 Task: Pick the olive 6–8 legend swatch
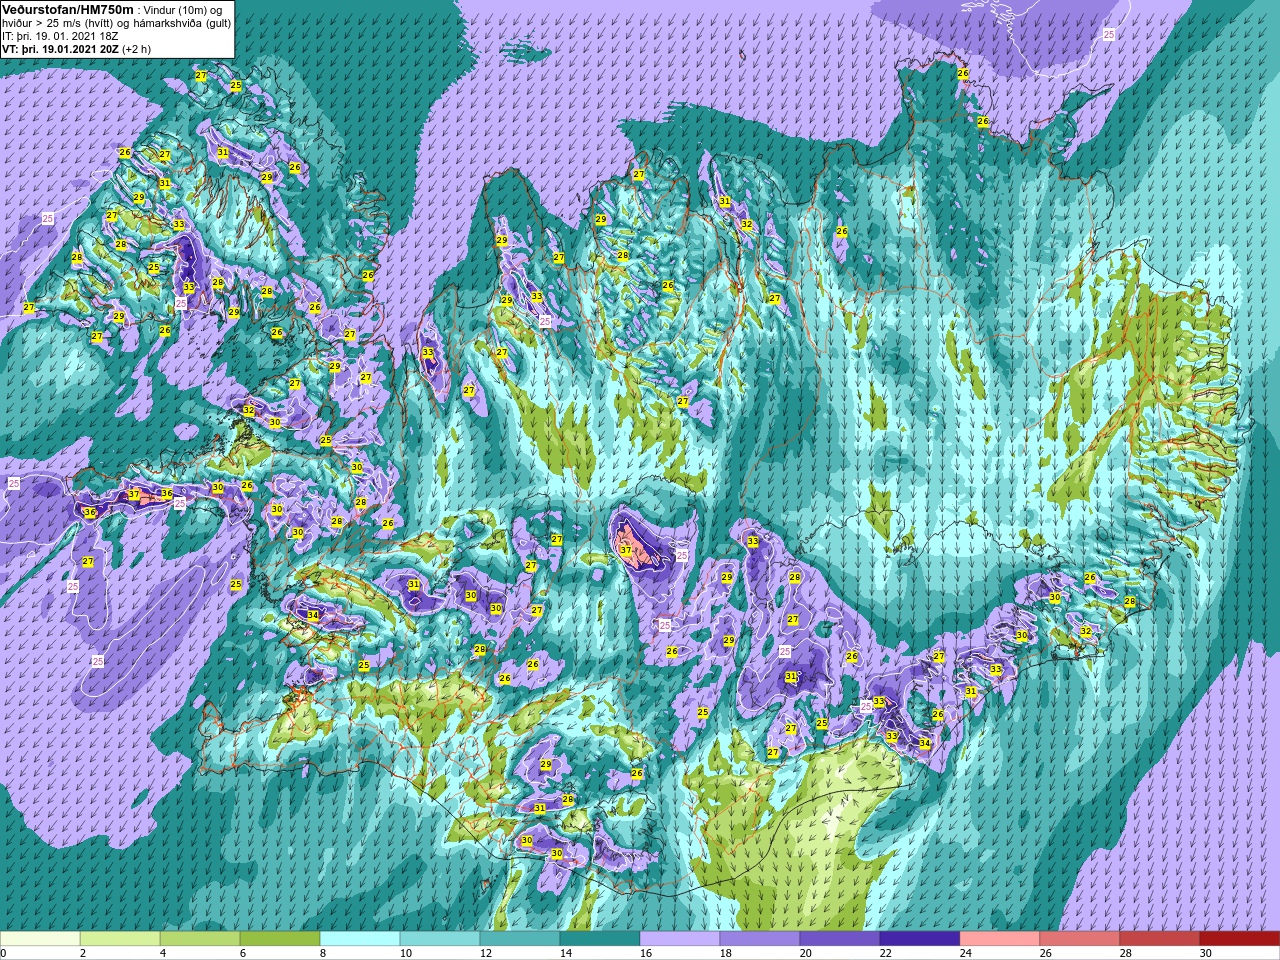tap(280, 939)
